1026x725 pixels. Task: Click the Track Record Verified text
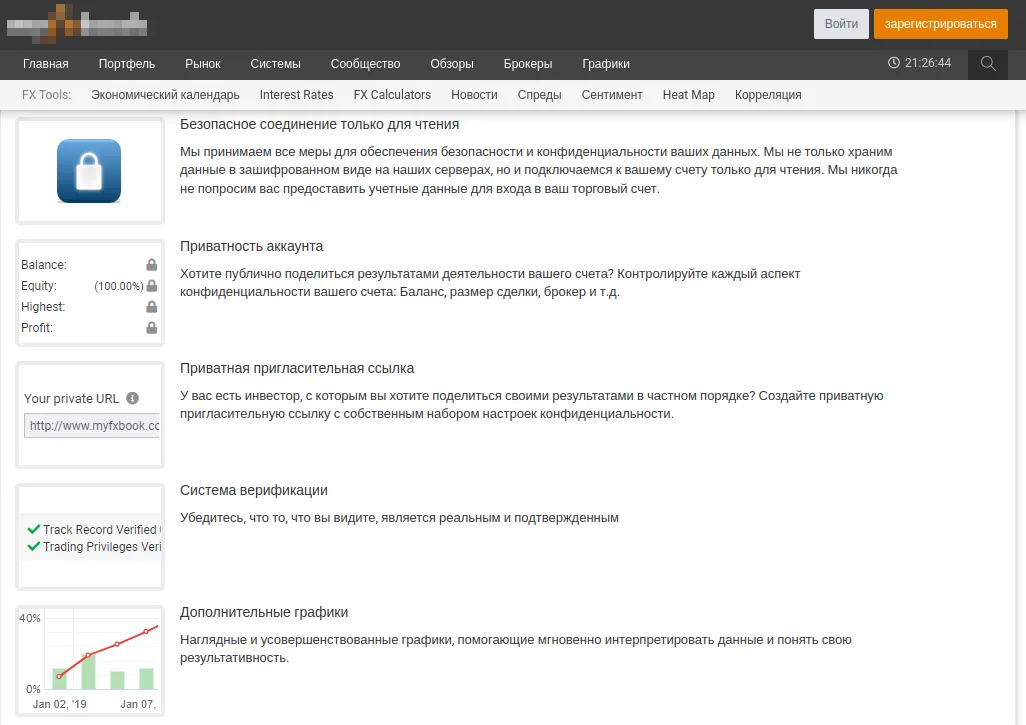[x=99, y=529]
